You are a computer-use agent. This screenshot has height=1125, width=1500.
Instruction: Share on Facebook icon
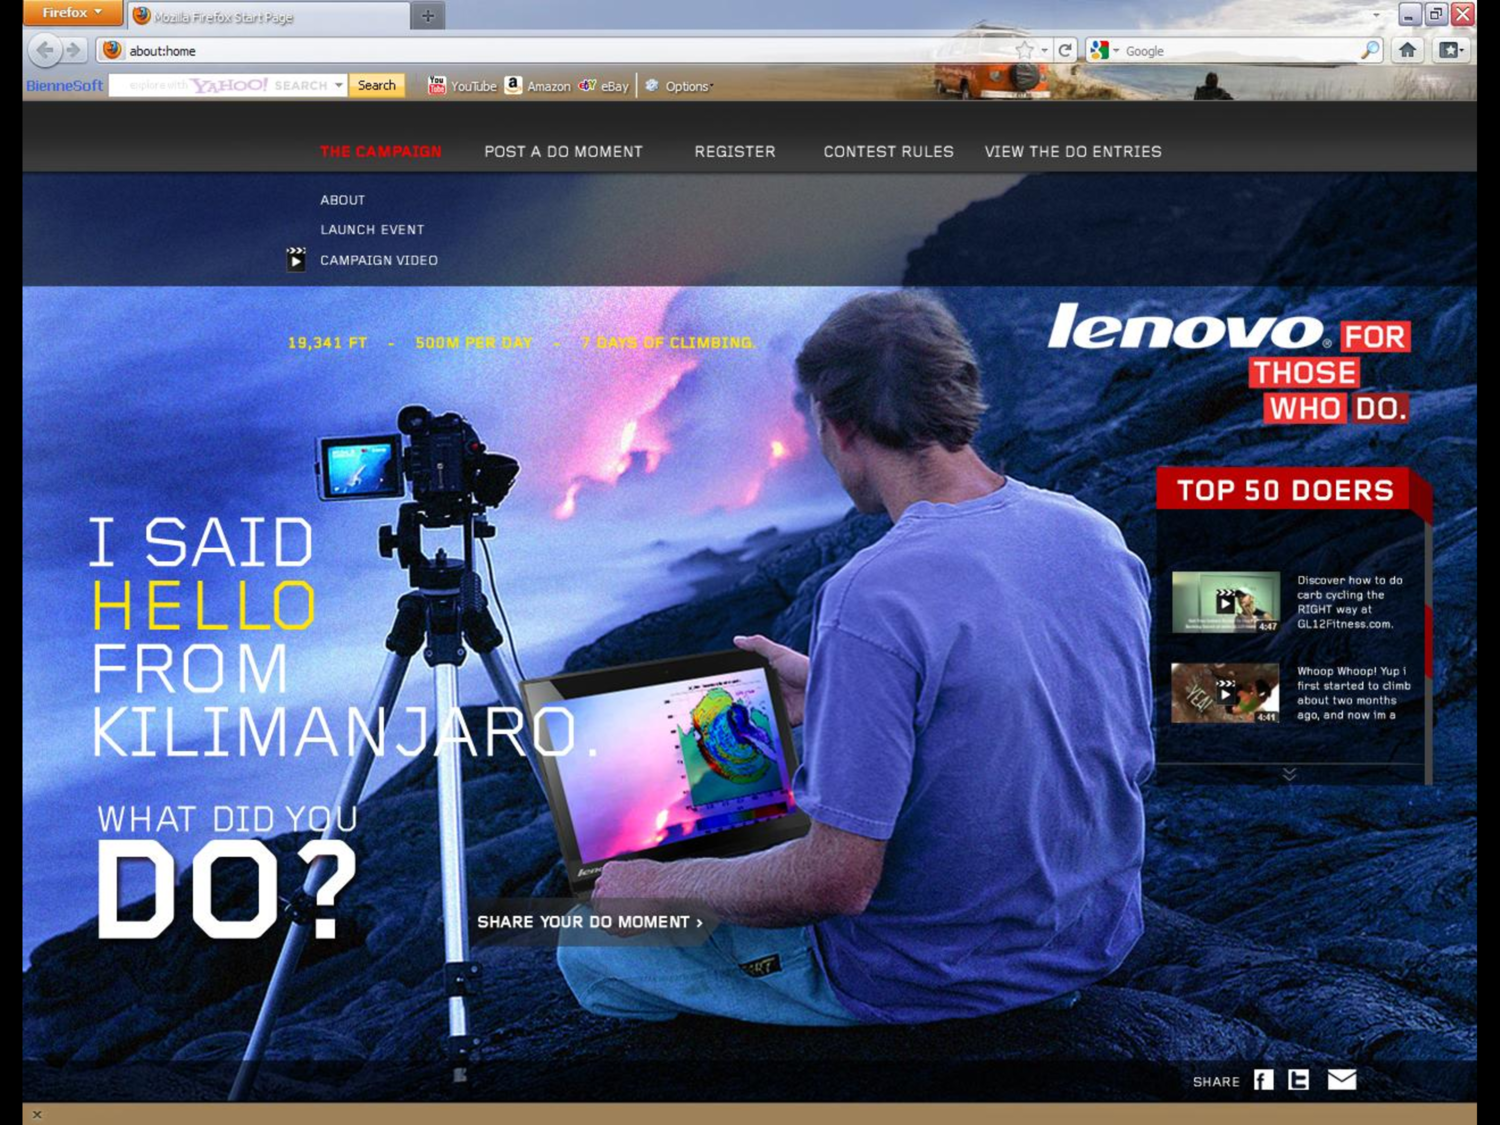click(x=1264, y=1080)
